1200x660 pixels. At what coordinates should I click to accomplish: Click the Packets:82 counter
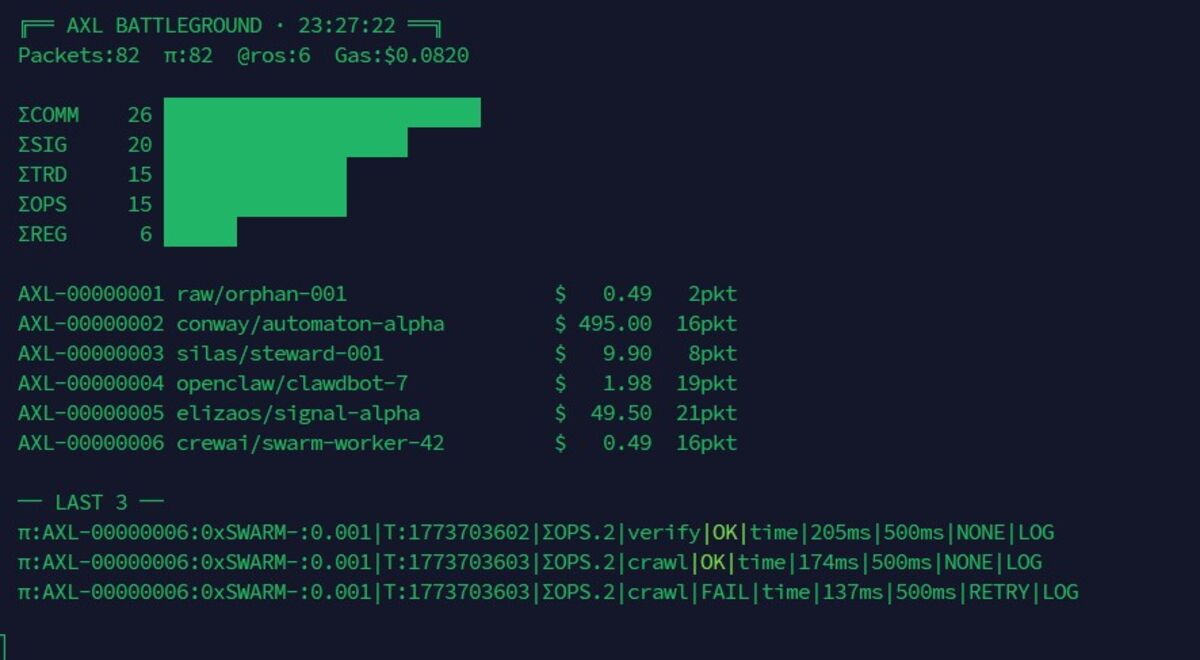coord(78,56)
